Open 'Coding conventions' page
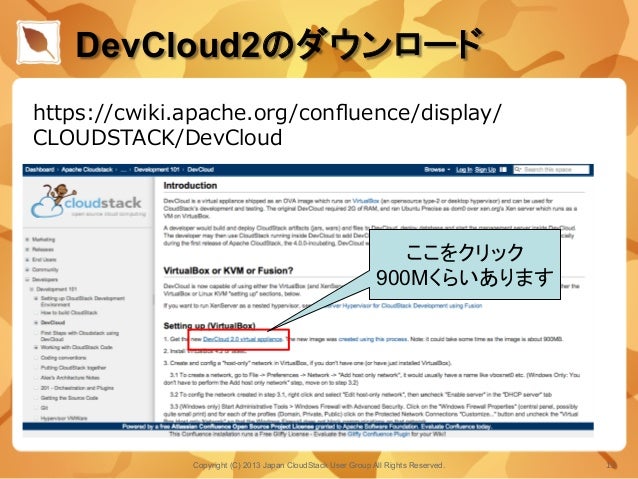Screen dimensions: 638x479 pyautogui.click(x=63, y=358)
